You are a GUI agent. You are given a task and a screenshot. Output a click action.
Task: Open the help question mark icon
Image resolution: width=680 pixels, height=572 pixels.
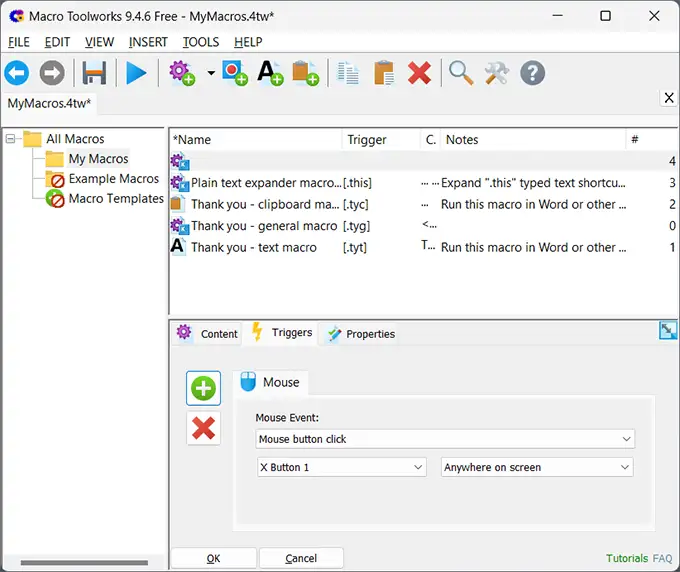(x=533, y=73)
